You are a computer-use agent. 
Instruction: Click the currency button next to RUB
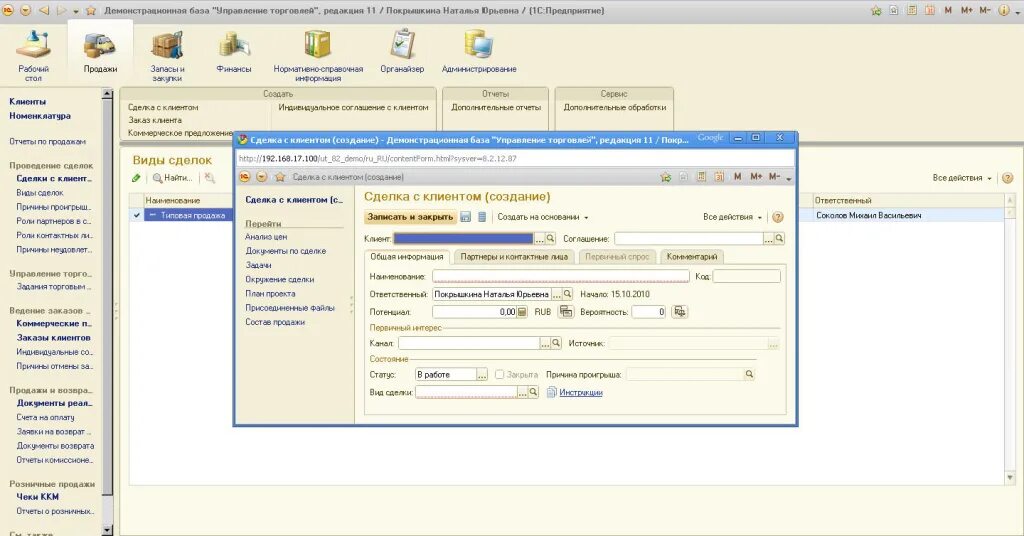tap(566, 312)
